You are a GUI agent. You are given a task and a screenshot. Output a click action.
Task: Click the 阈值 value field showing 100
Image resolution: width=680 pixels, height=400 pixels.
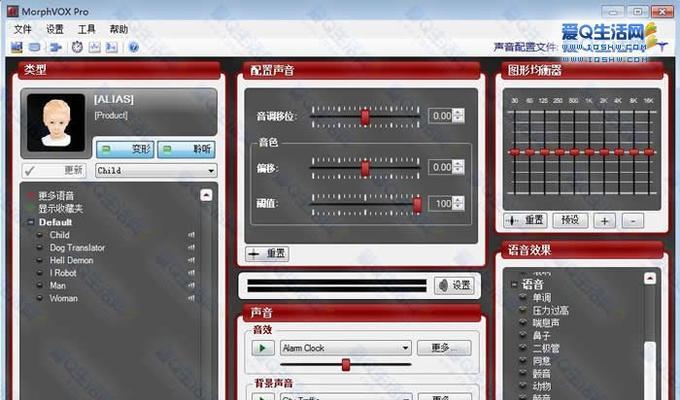441,203
